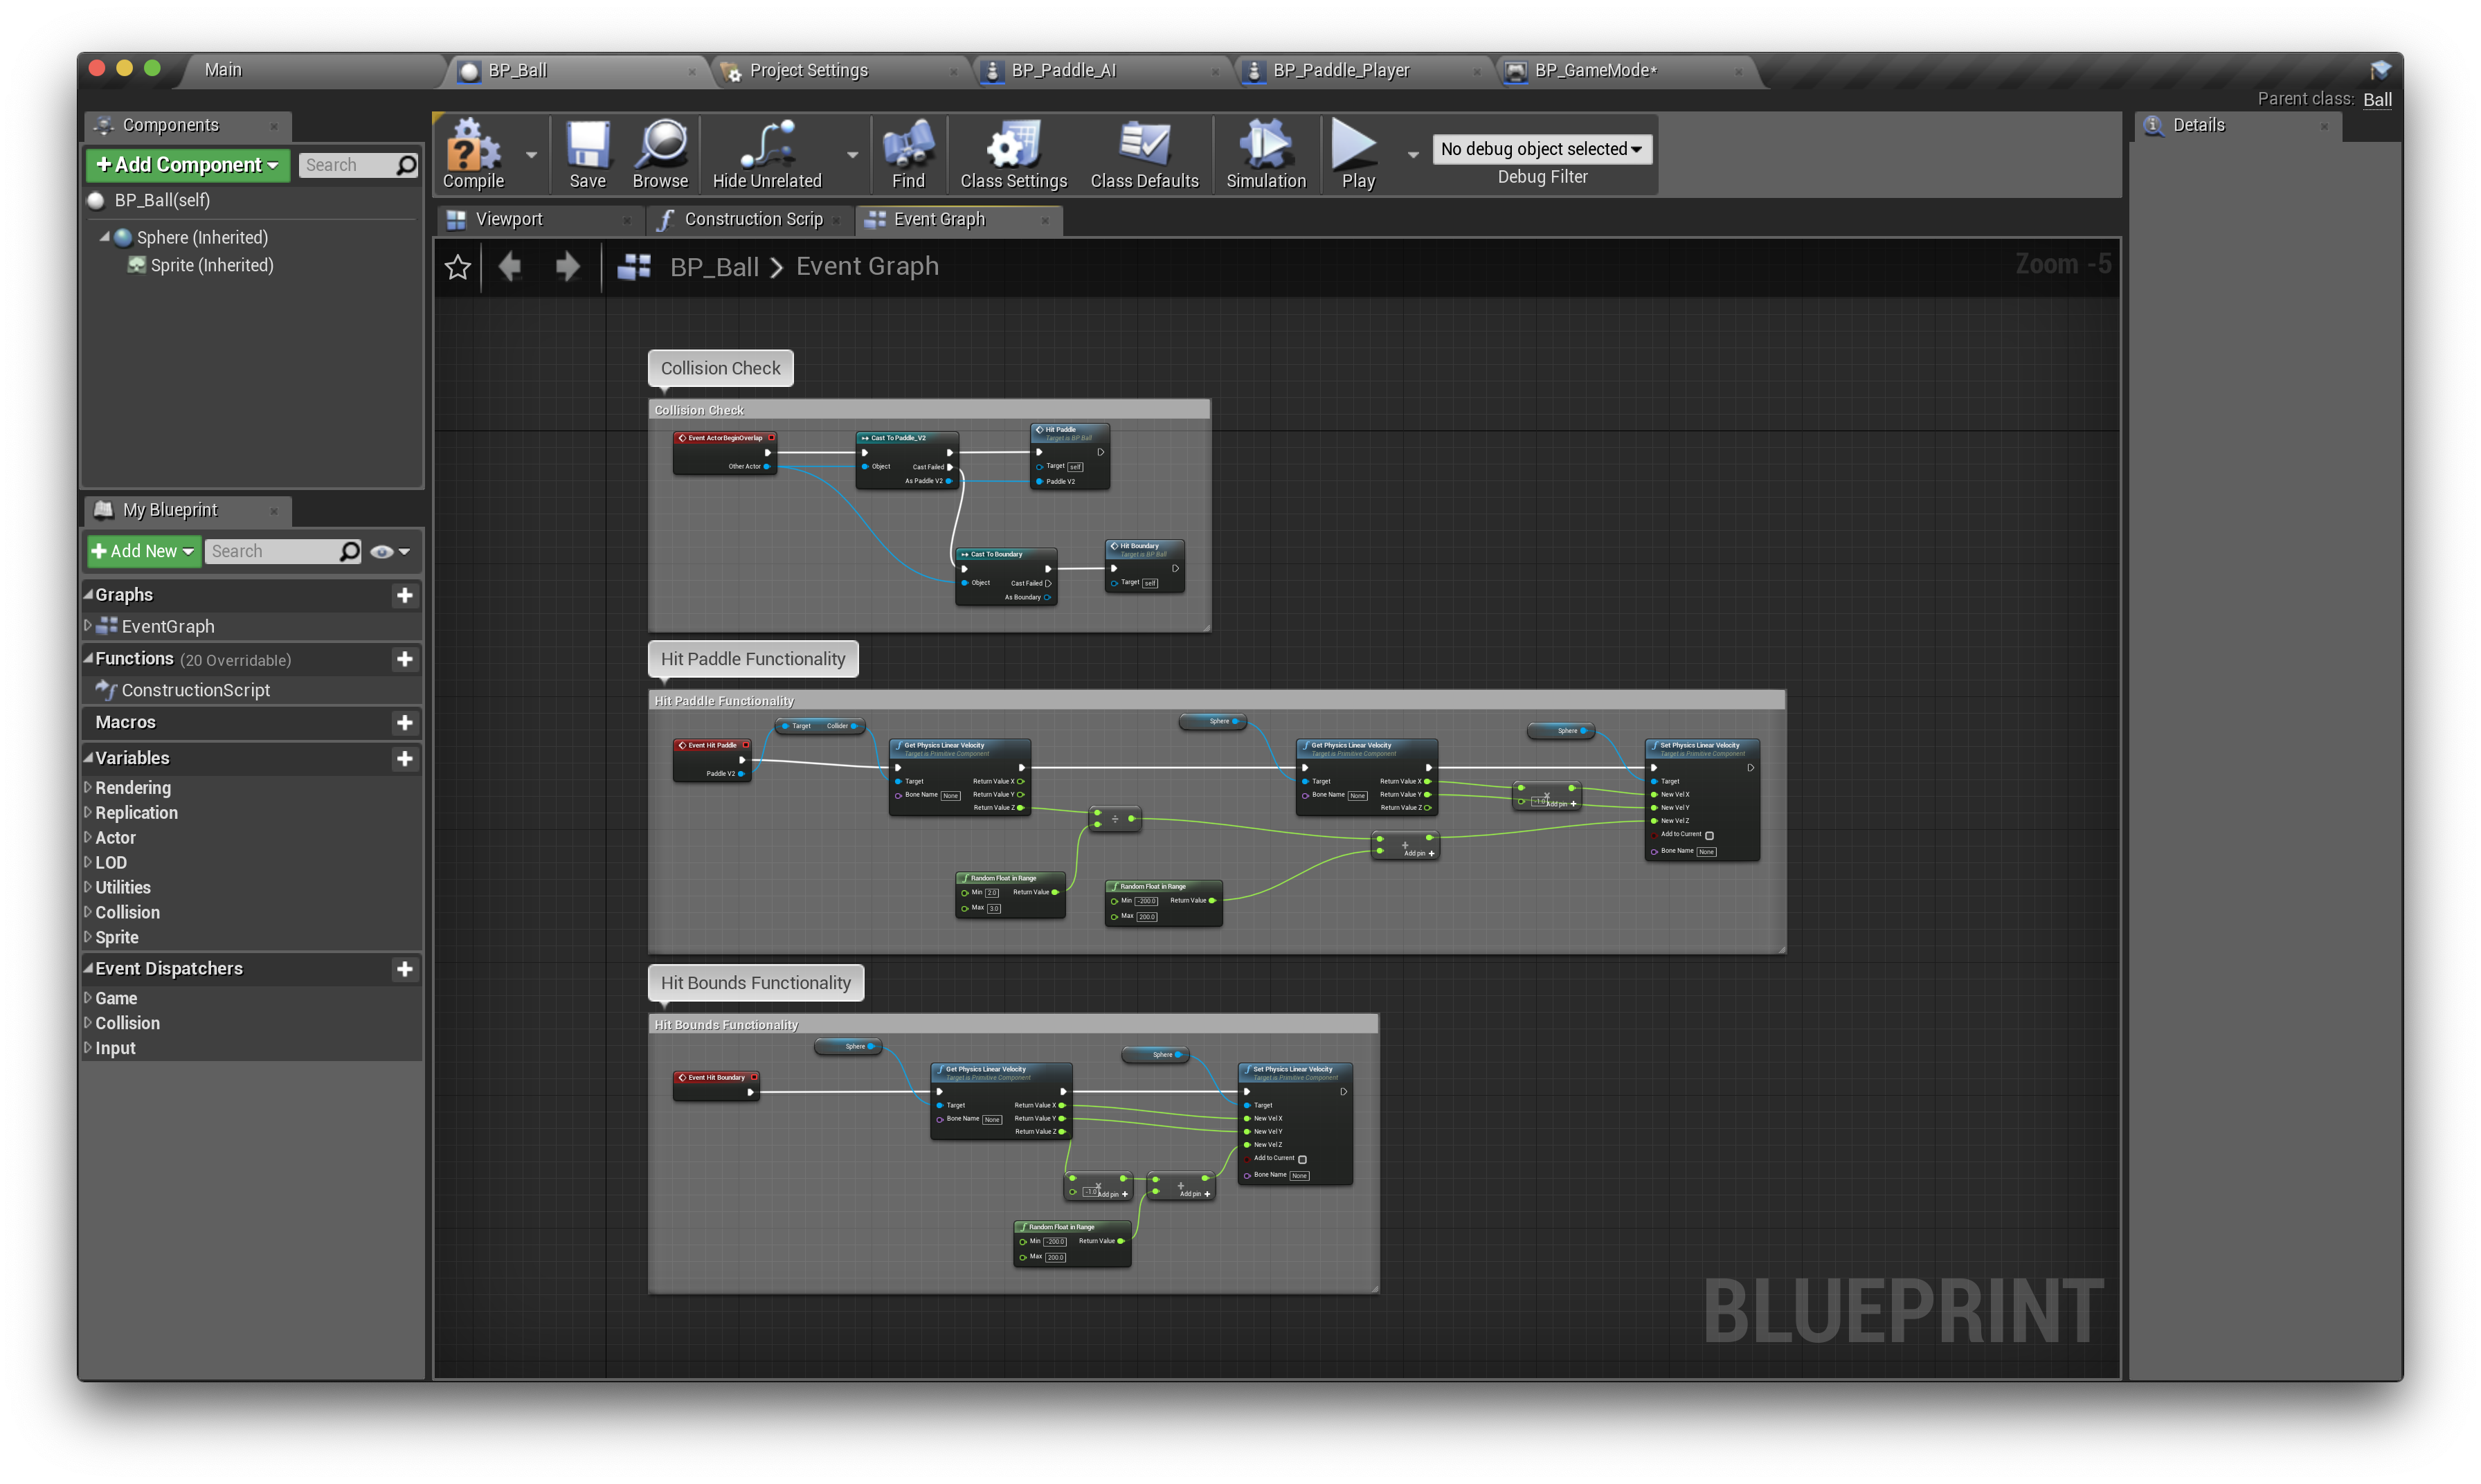The width and height of the screenshot is (2481, 1484).
Task: Click the Browse magnifier icon
Action: (x=660, y=146)
